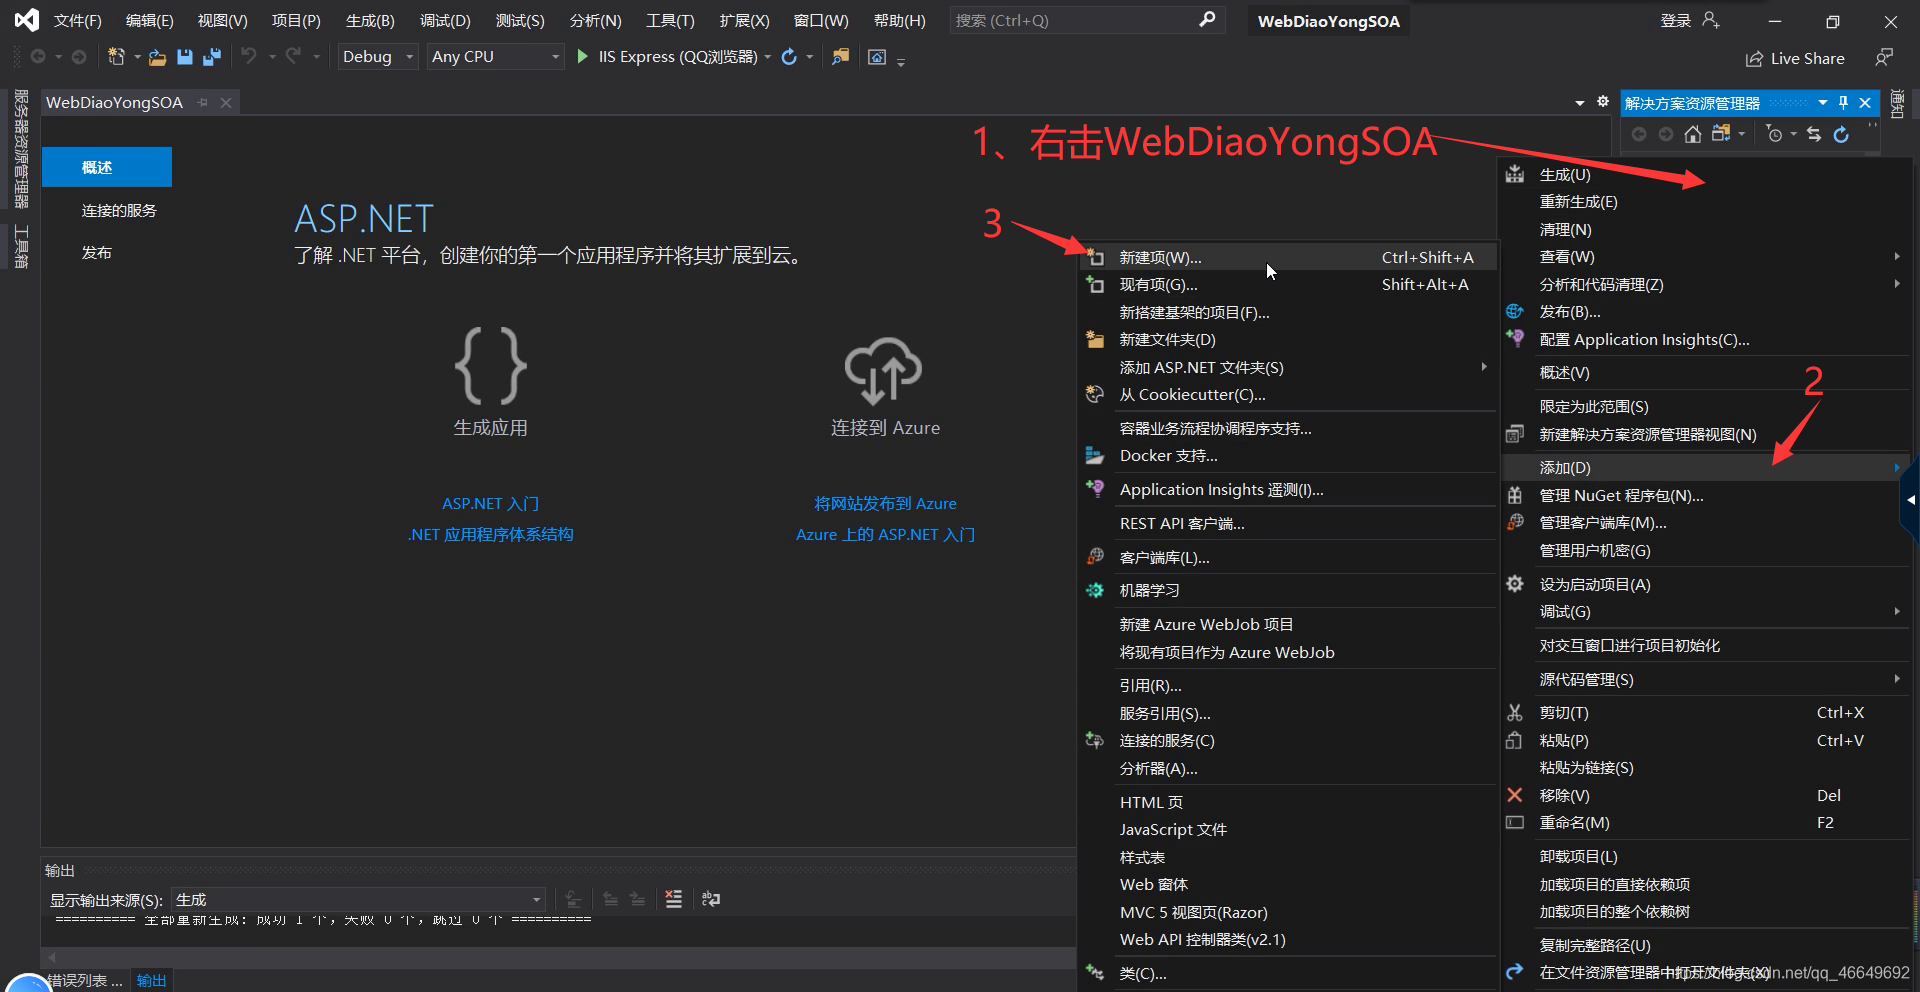Open the ASP.NET 入门 link
The height and width of the screenshot is (992, 1920).
pos(490,504)
